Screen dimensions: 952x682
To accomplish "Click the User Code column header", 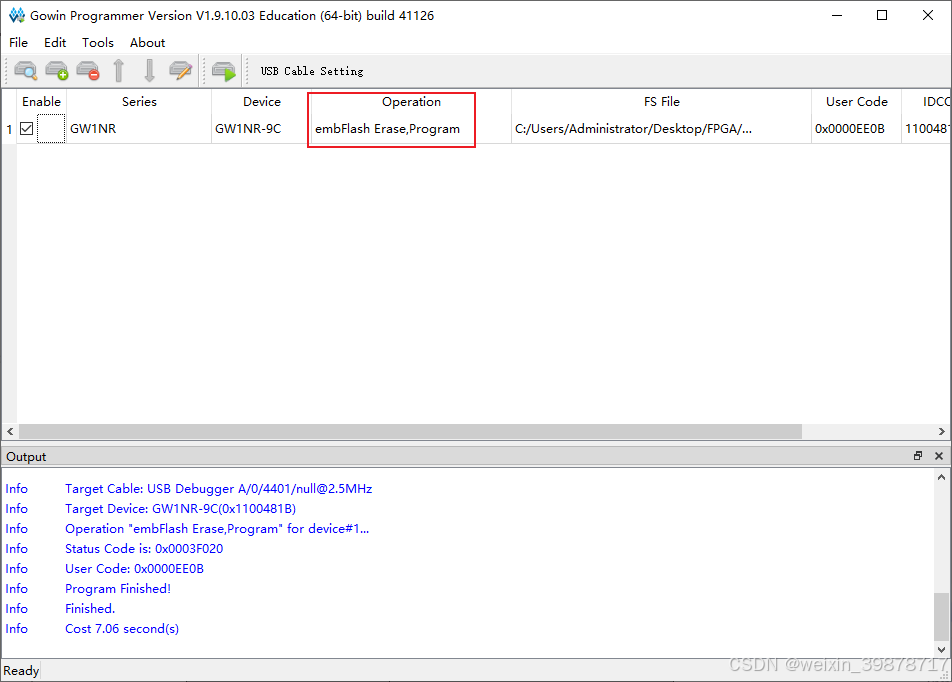I will point(857,101).
